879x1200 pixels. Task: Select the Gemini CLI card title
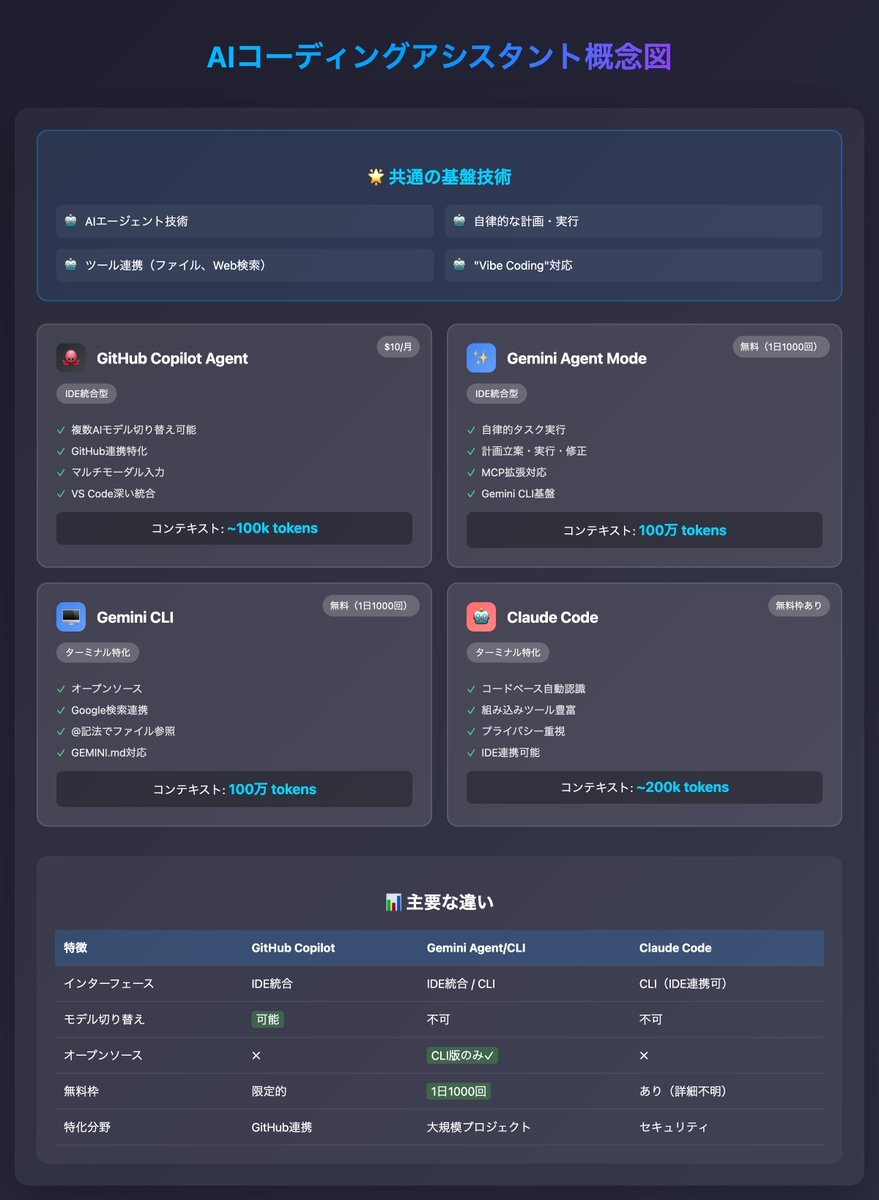(135, 617)
